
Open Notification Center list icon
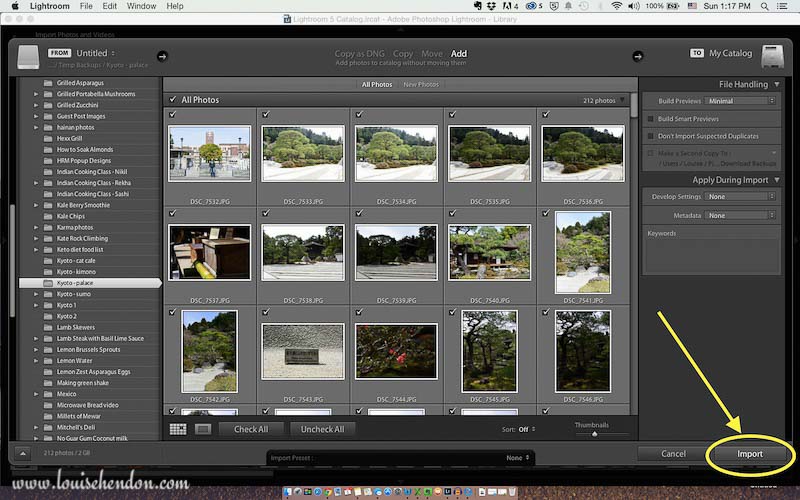782,6
